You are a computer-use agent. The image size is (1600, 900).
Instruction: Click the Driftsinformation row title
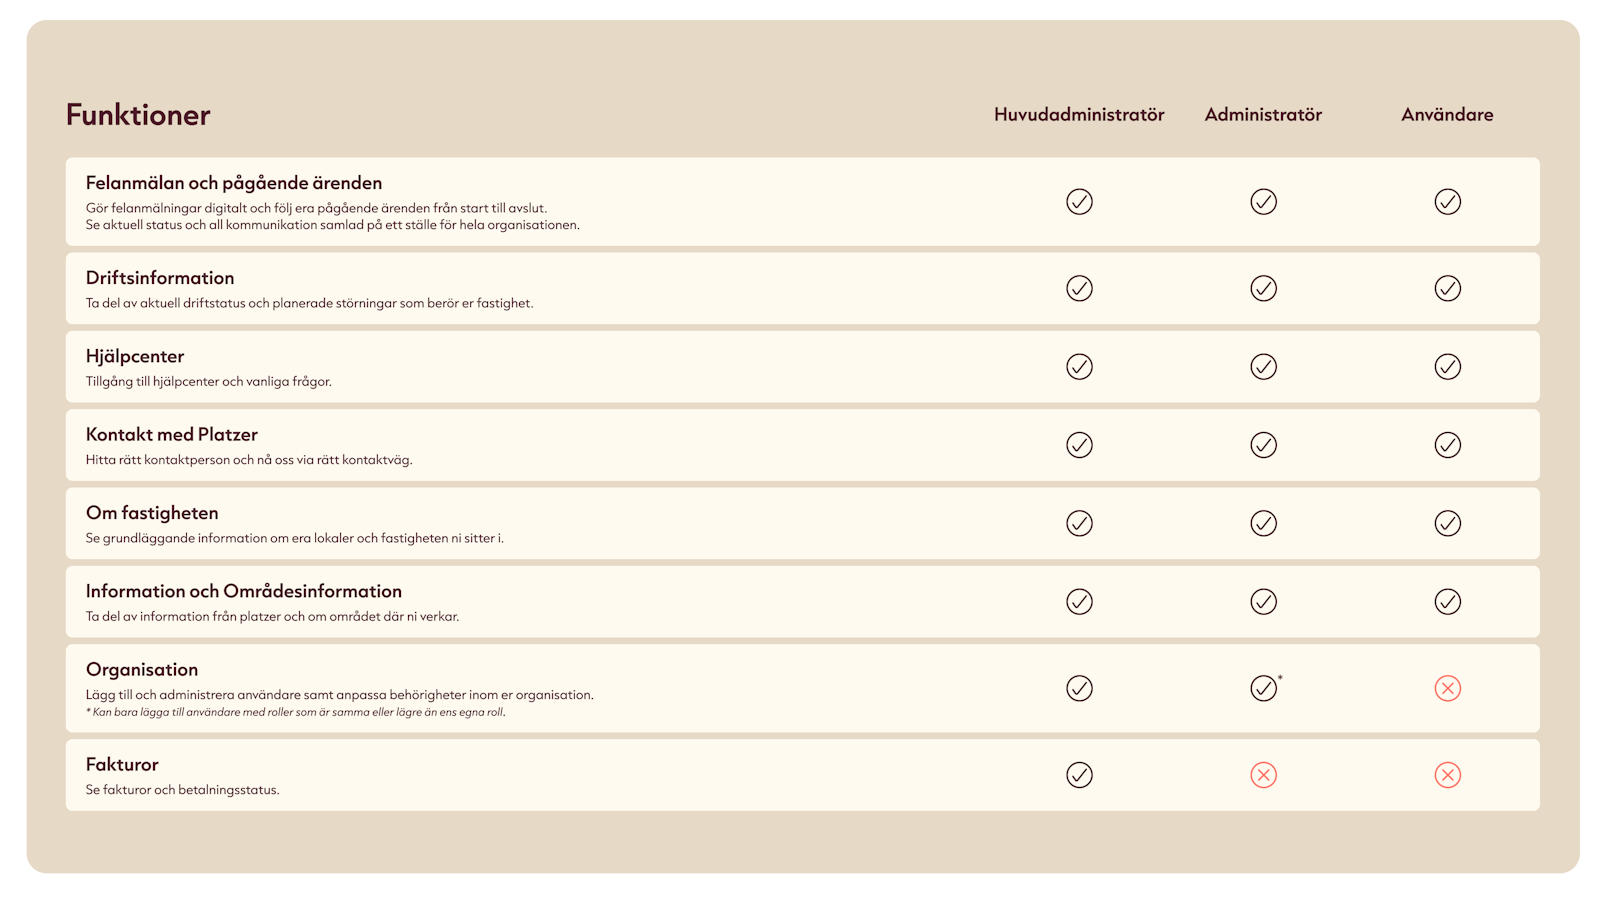coord(160,278)
